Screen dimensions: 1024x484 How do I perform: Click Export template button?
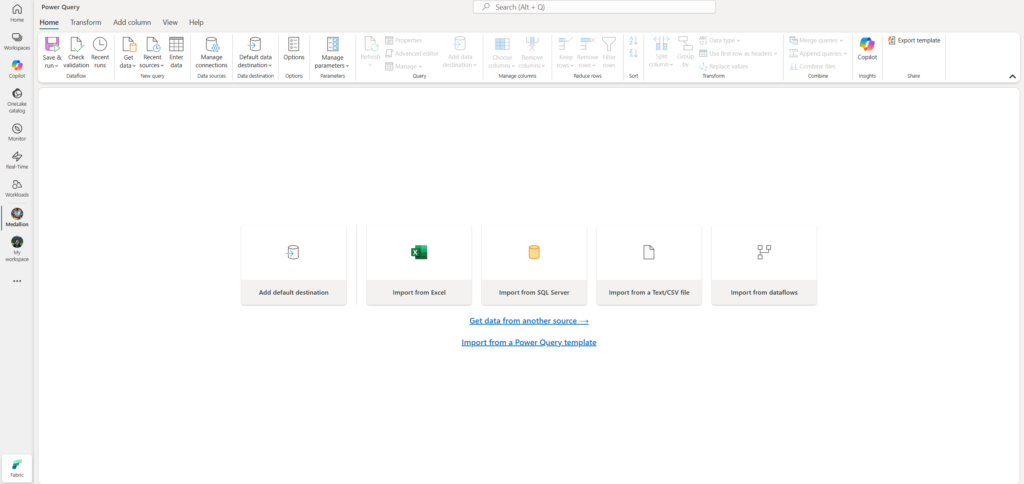pyautogui.click(x=913, y=40)
